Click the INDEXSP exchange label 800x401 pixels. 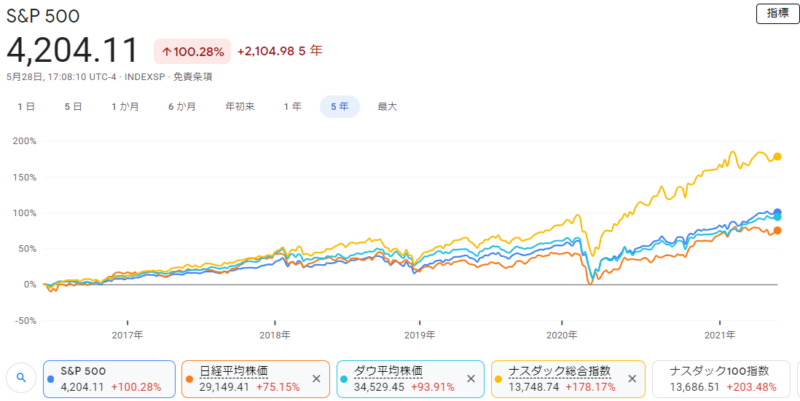tap(145, 77)
